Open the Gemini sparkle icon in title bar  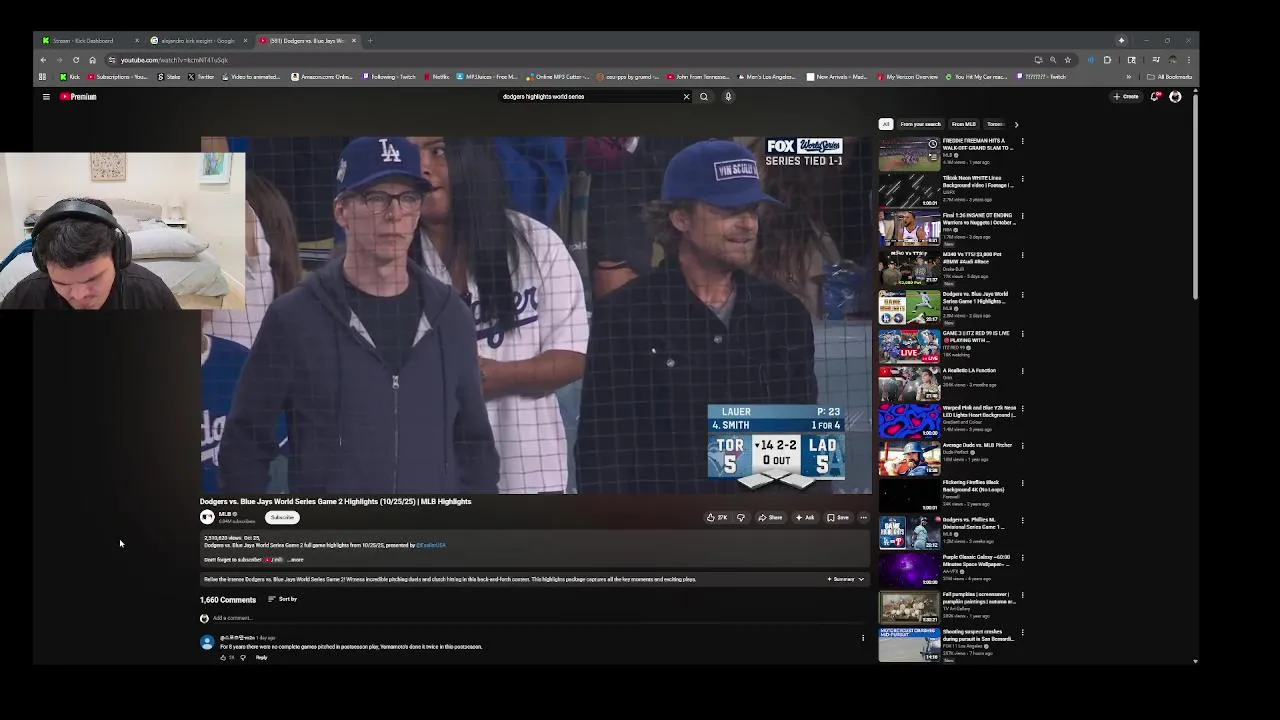pos(1121,41)
